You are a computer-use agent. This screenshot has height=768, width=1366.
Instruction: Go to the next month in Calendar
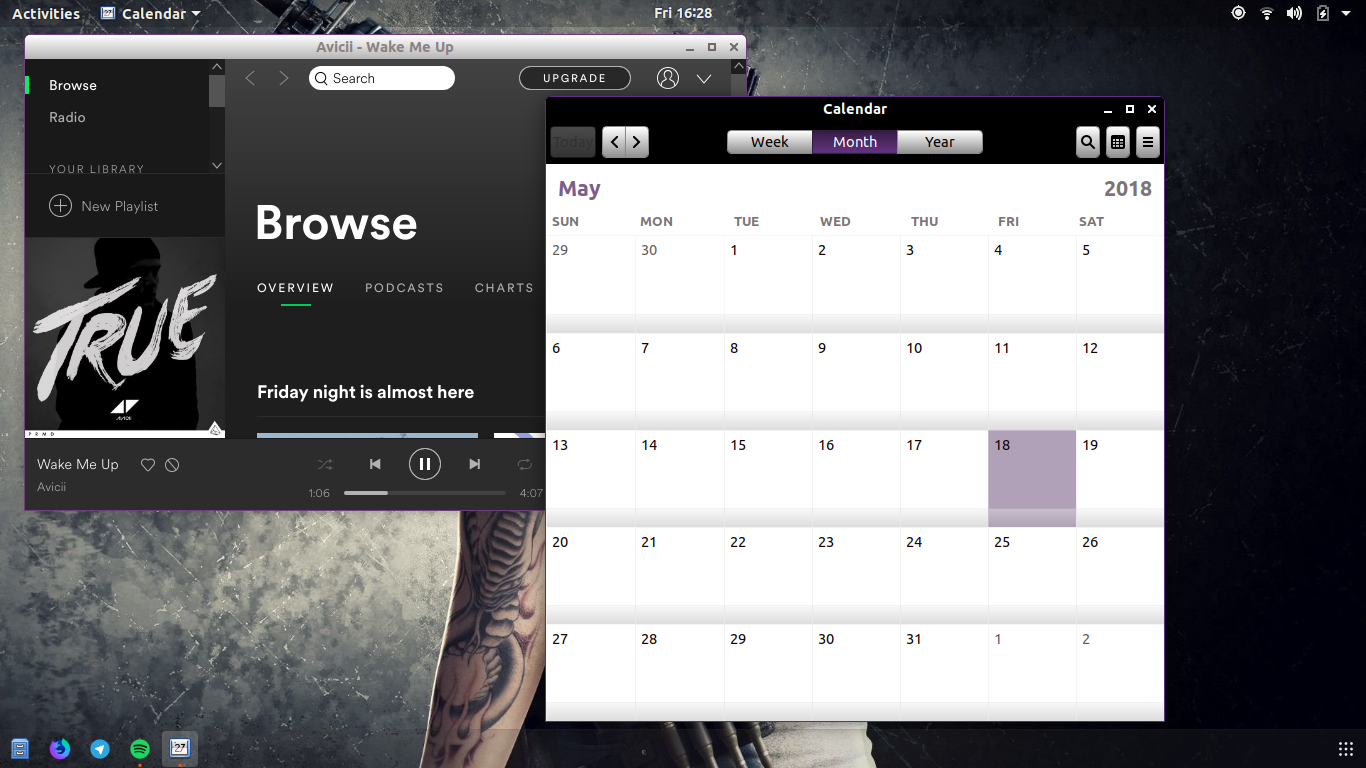pos(637,142)
